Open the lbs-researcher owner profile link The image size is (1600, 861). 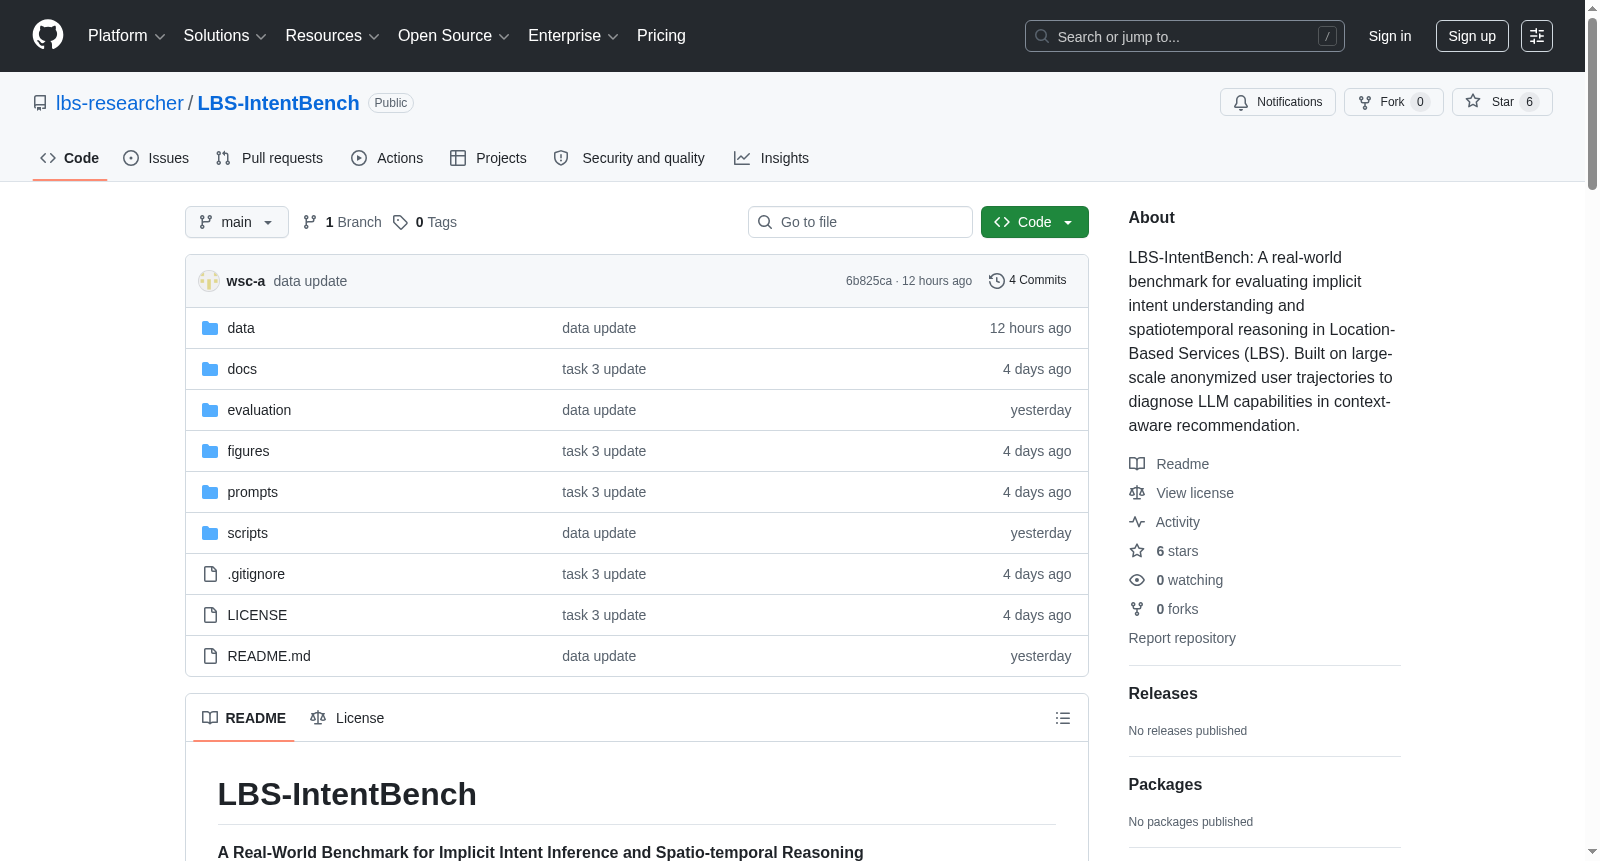(x=120, y=103)
